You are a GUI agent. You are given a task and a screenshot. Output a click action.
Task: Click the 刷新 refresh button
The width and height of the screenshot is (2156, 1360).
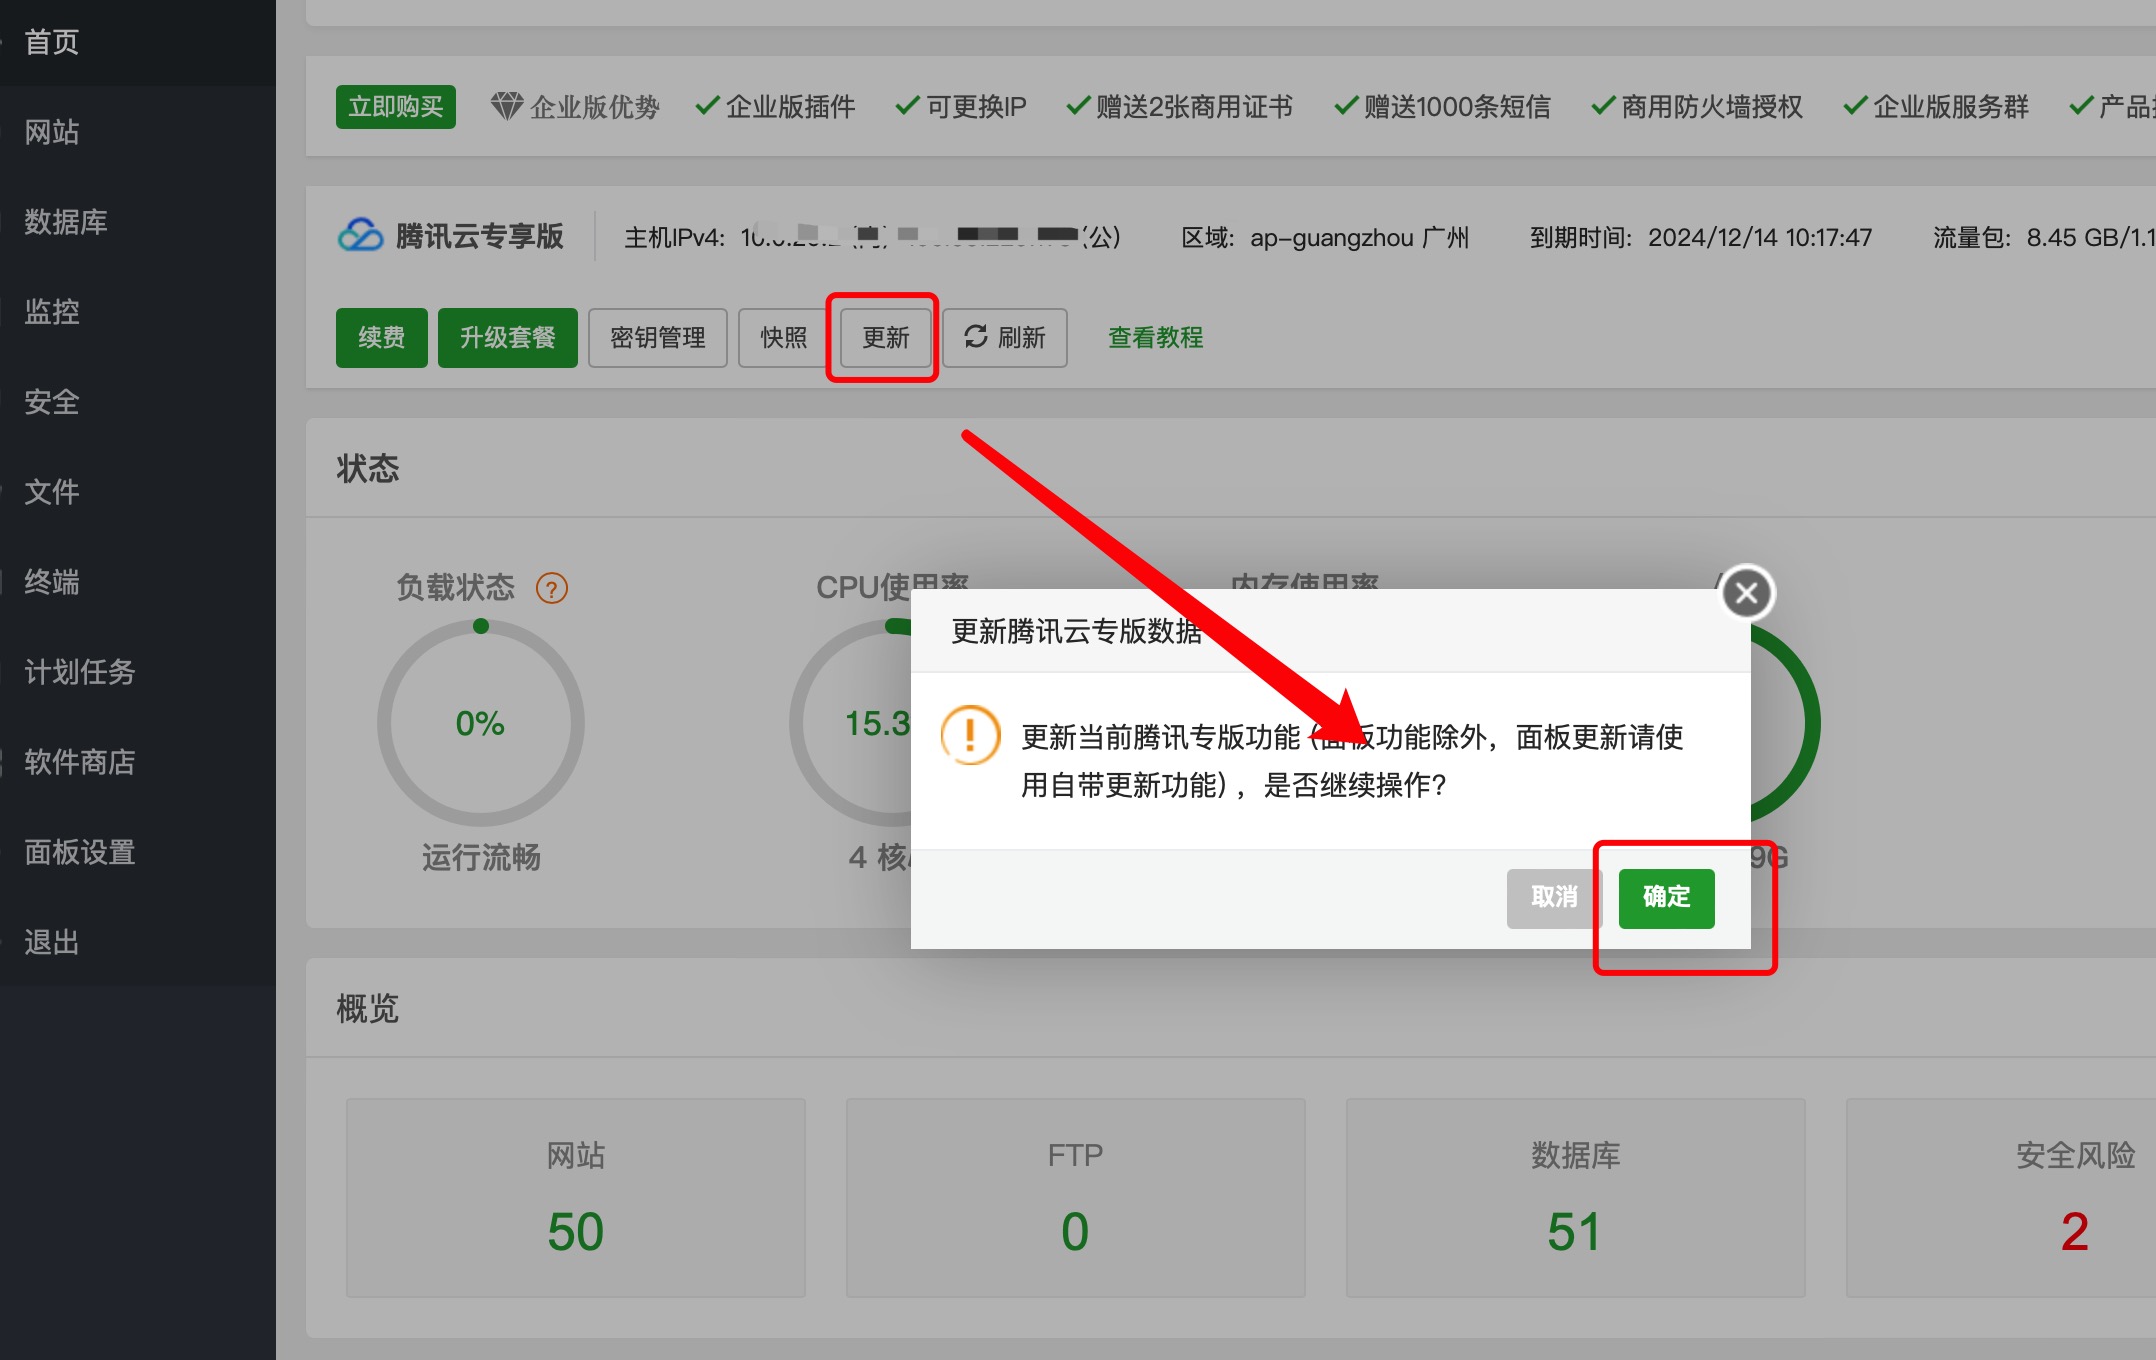pos(1005,338)
